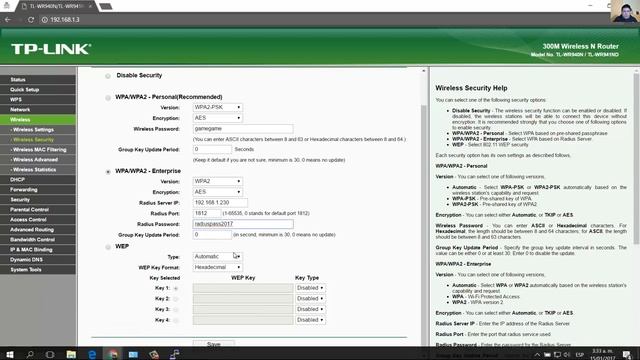This screenshot has width=640, height=360.
Task: Choose Key 3 radio button
Action: pyautogui.click(x=176, y=309)
